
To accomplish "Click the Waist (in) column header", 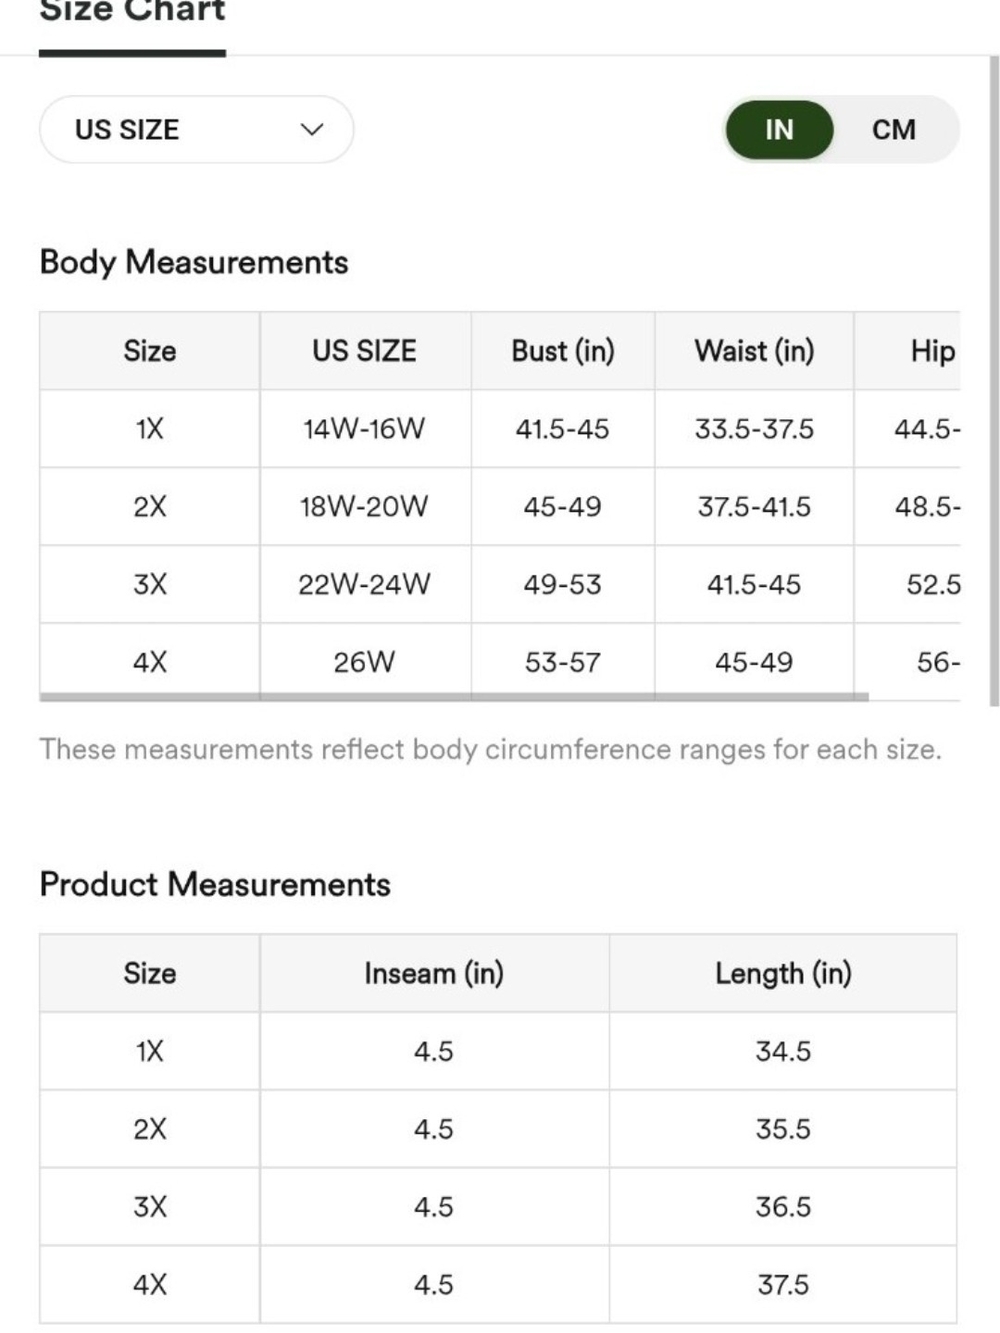I will pyautogui.click(x=754, y=351).
